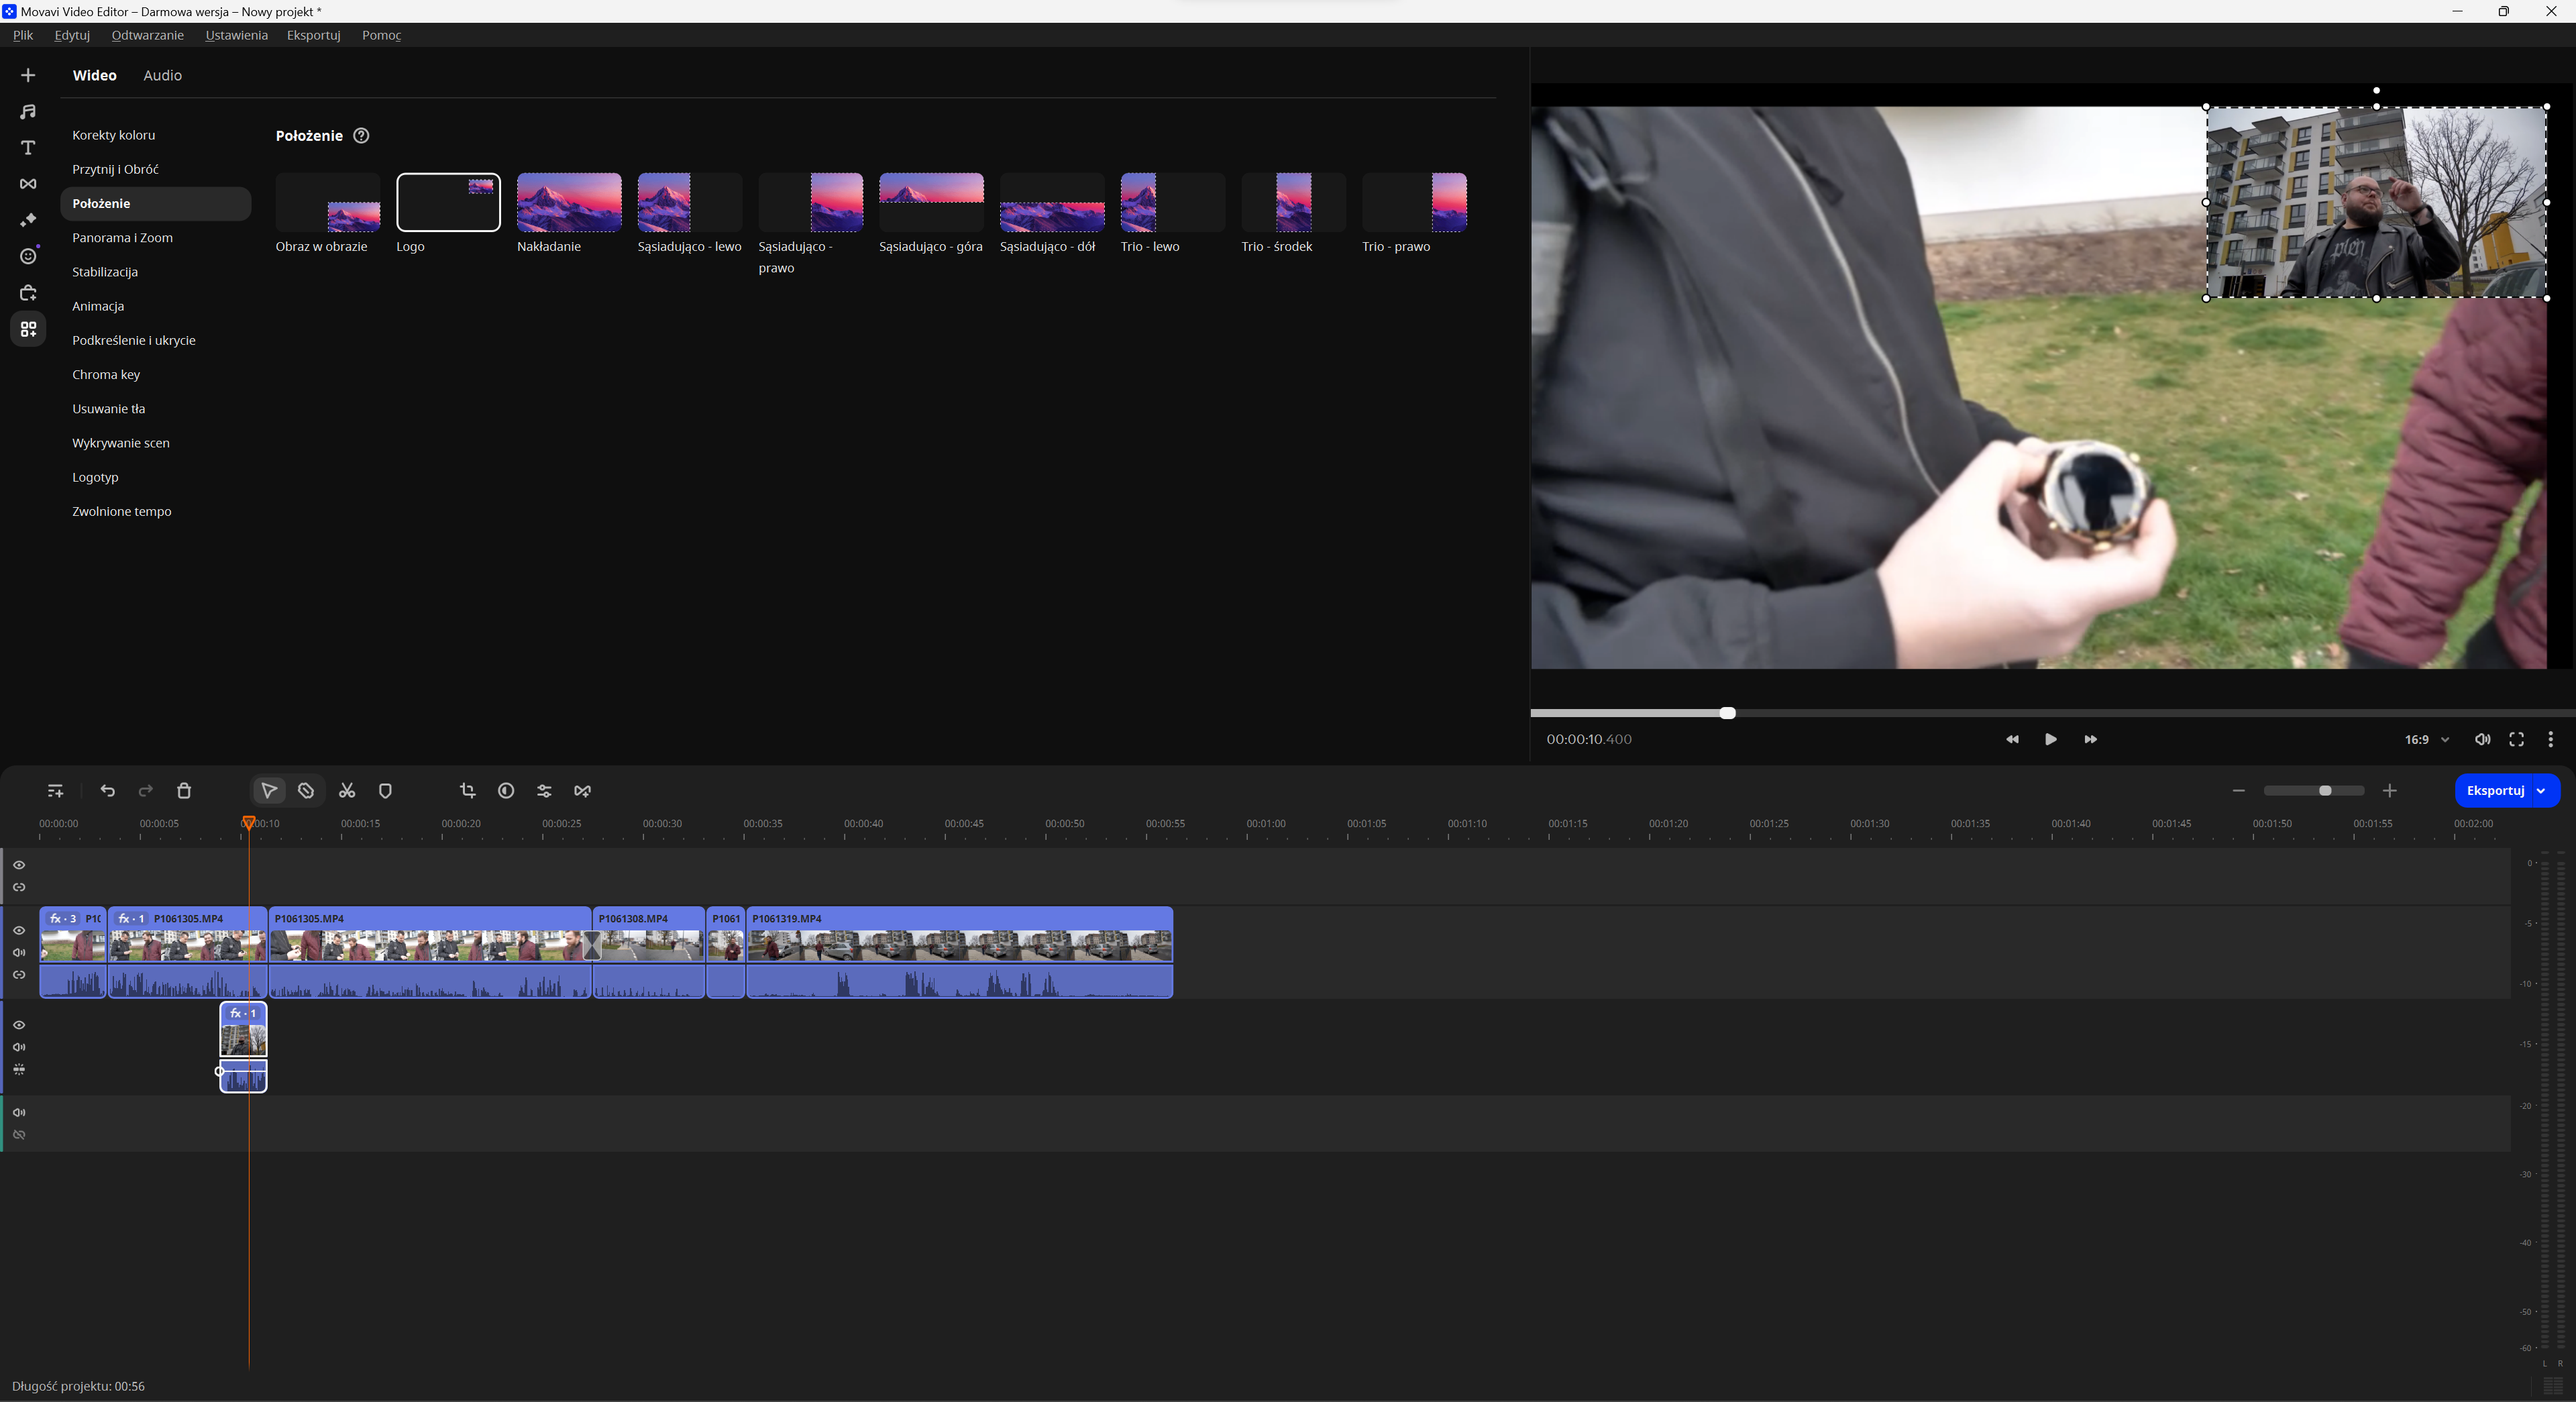Viewport: 2576px width, 1402px height.
Task: Select Chroma key in the tools list
Action: pos(106,375)
